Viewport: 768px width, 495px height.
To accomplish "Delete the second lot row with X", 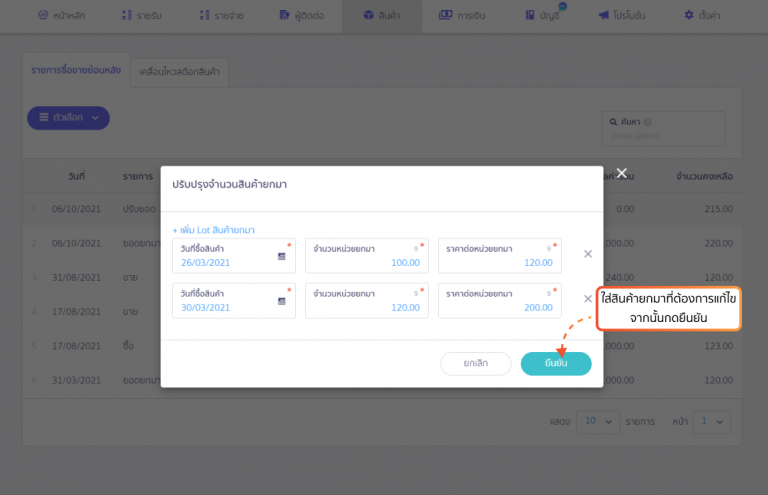I will pyautogui.click(x=588, y=299).
